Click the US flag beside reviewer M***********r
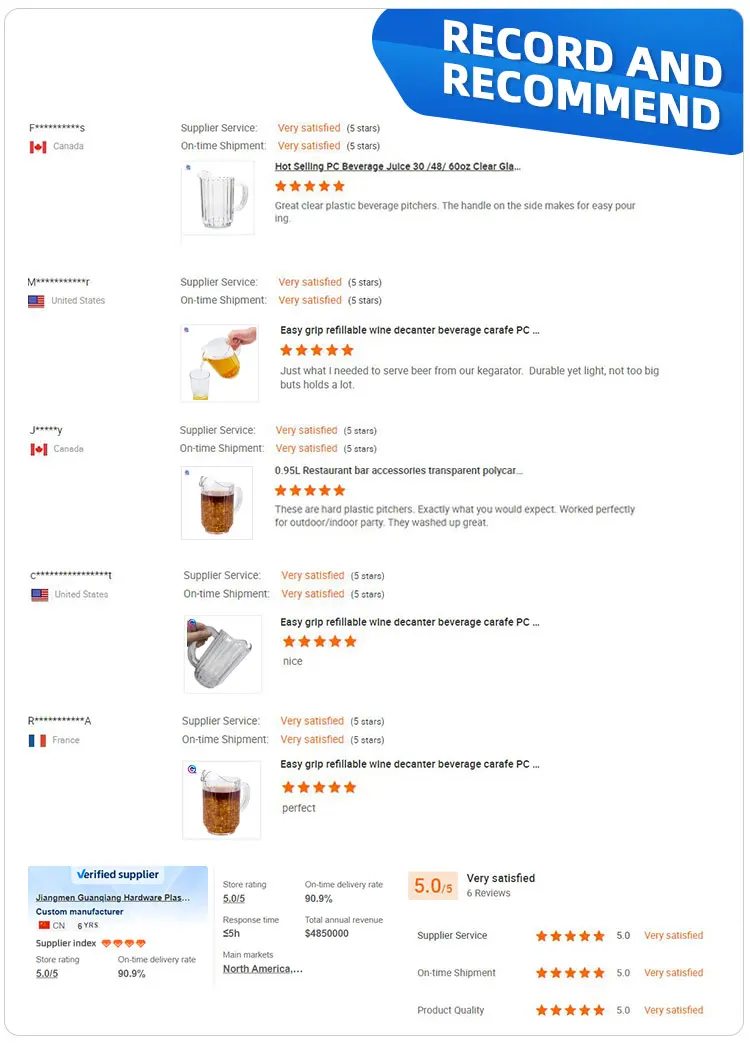Screen dimensions: 750x1046 pyautogui.click(x=36, y=301)
